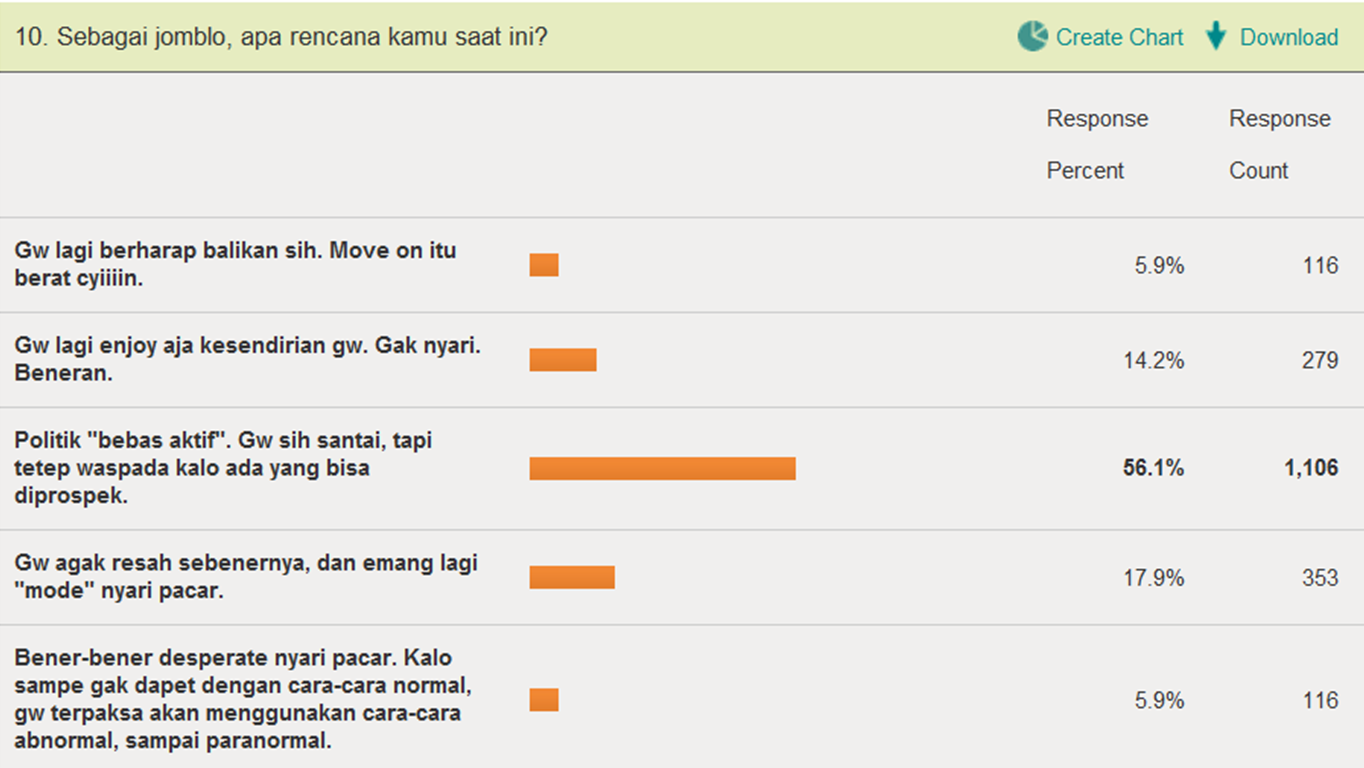Click the Create Chart pie icon
This screenshot has width=1364, height=768.
(x=1032, y=37)
